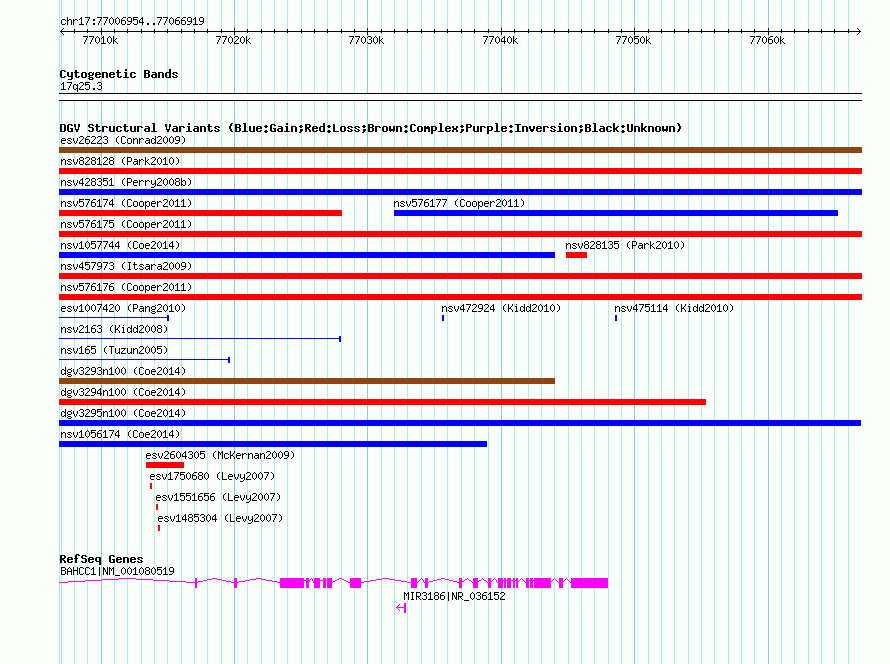Screen dimensions: 890x664
Task: Select nsv1057744 (Coe2014) label
Action: (x=120, y=245)
